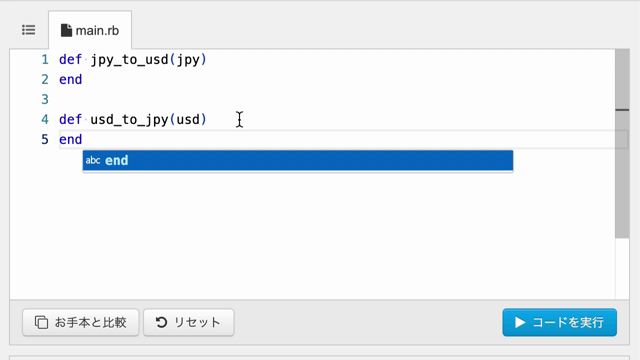Click the reset arrow icon
Image resolution: width=640 pixels, height=360 pixels.
coord(162,322)
